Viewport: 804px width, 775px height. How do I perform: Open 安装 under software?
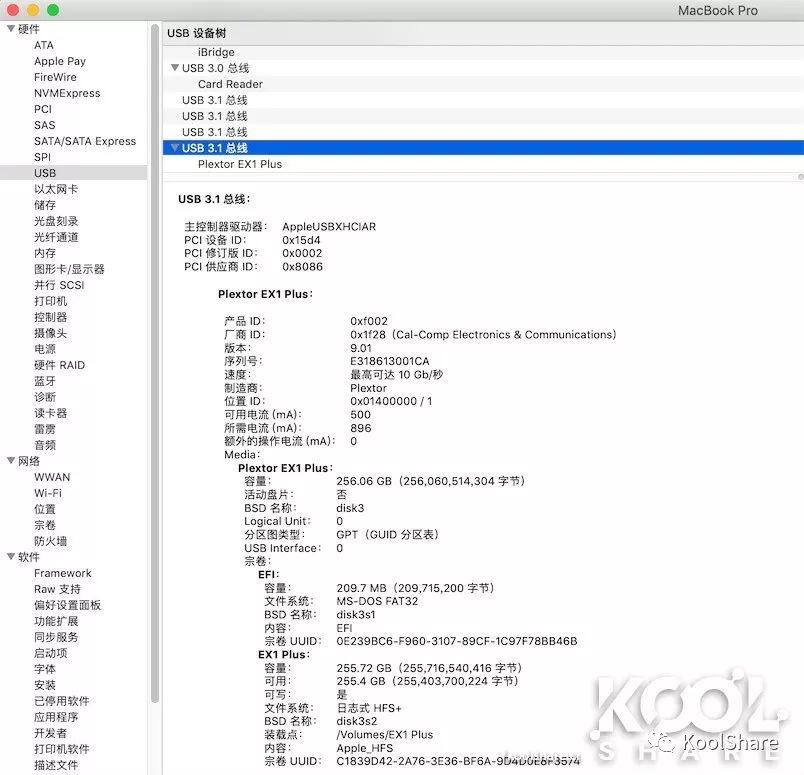pos(45,685)
